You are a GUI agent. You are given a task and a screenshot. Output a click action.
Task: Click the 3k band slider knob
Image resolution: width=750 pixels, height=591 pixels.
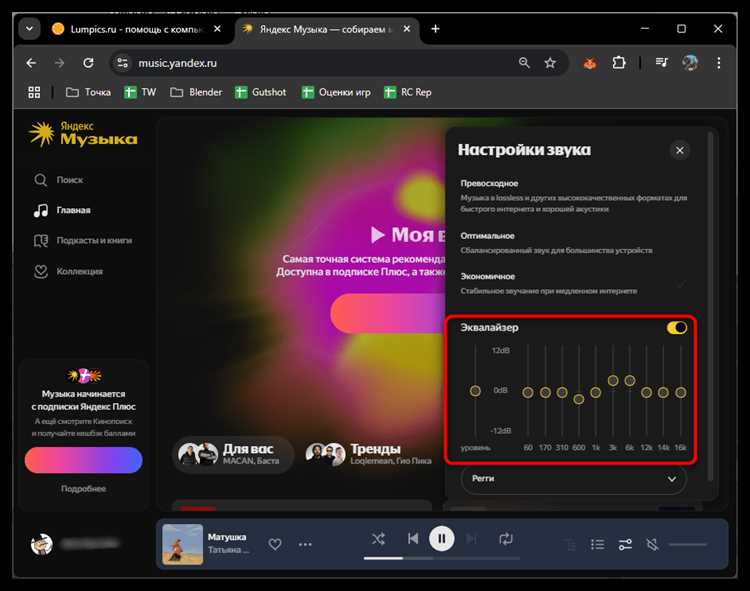[613, 381]
